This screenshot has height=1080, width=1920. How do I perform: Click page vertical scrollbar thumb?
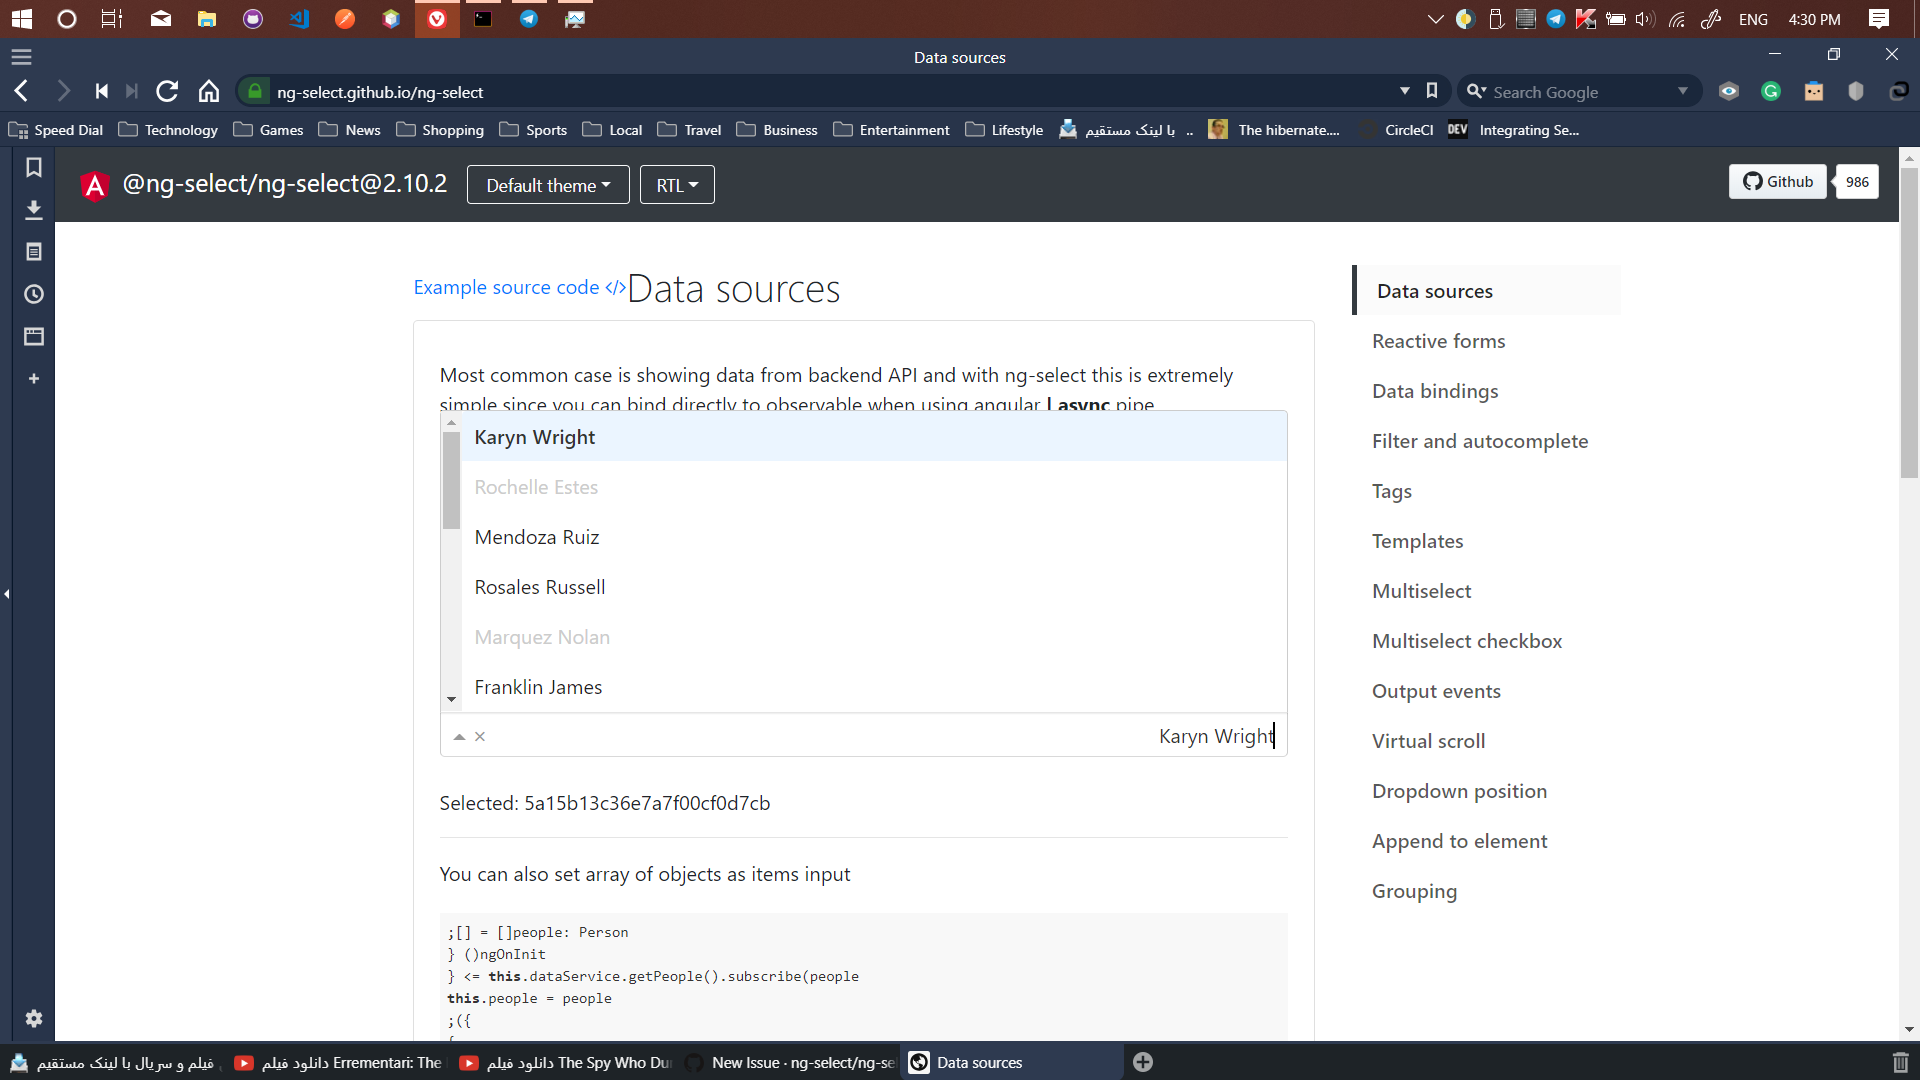pos(1909,322)
